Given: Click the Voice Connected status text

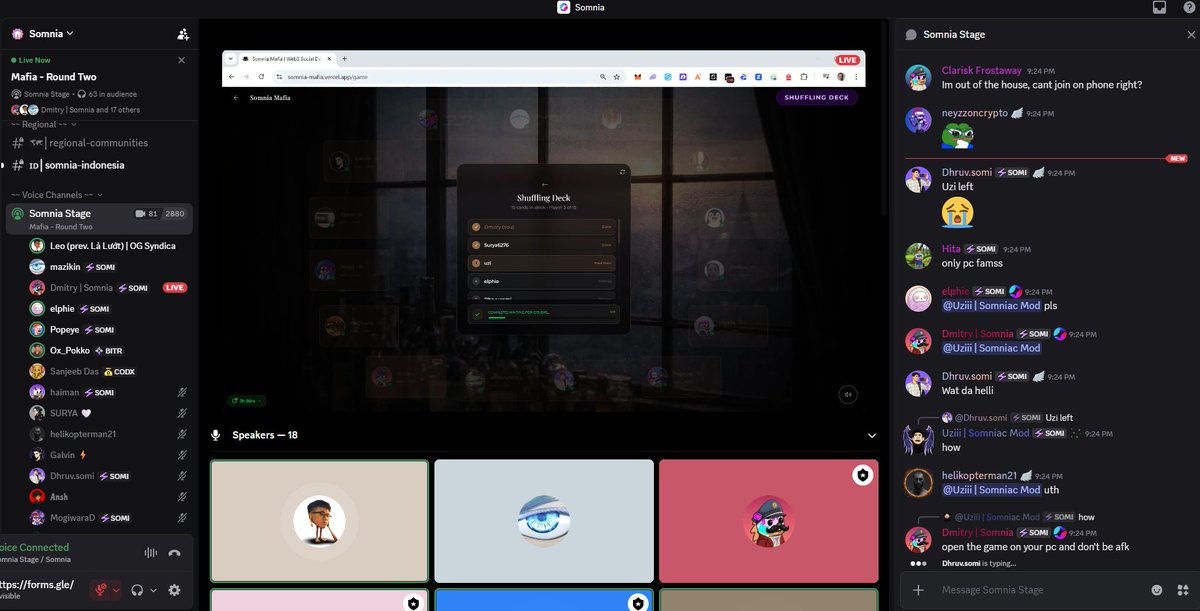Looking at the screenshot, I should [34, 548].
